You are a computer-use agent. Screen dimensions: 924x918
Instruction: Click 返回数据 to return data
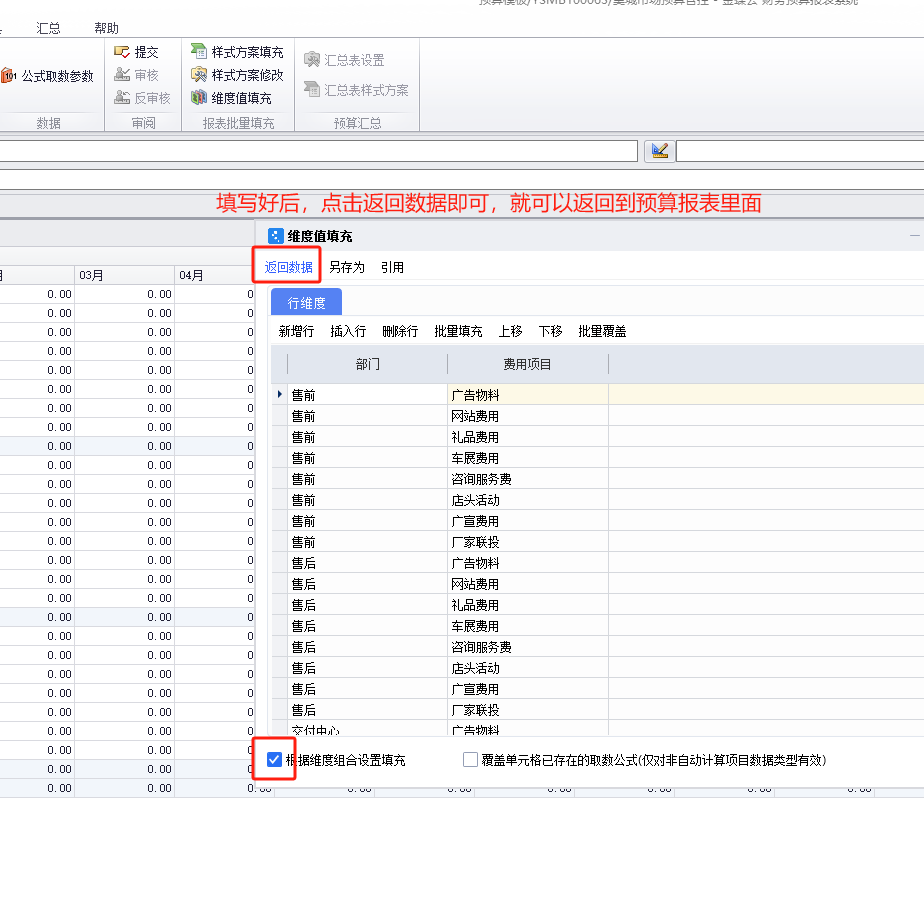[288, 267]
